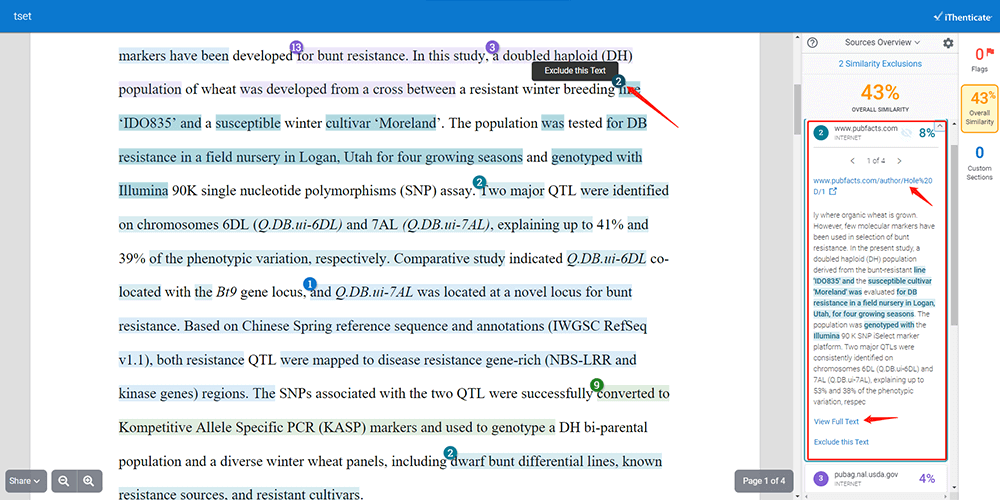Image resolution: width=1000 pixels, height=500 pixels.
Task: Open the external link icon beside the pubfacts URL
Action: [x=833, y=190]
